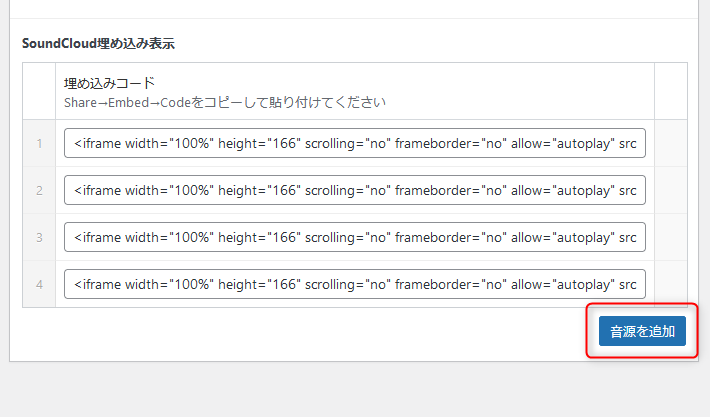Select the row number 2 handle
The height and width of the screenshot is (417, 710).
[x=39, y=190]
